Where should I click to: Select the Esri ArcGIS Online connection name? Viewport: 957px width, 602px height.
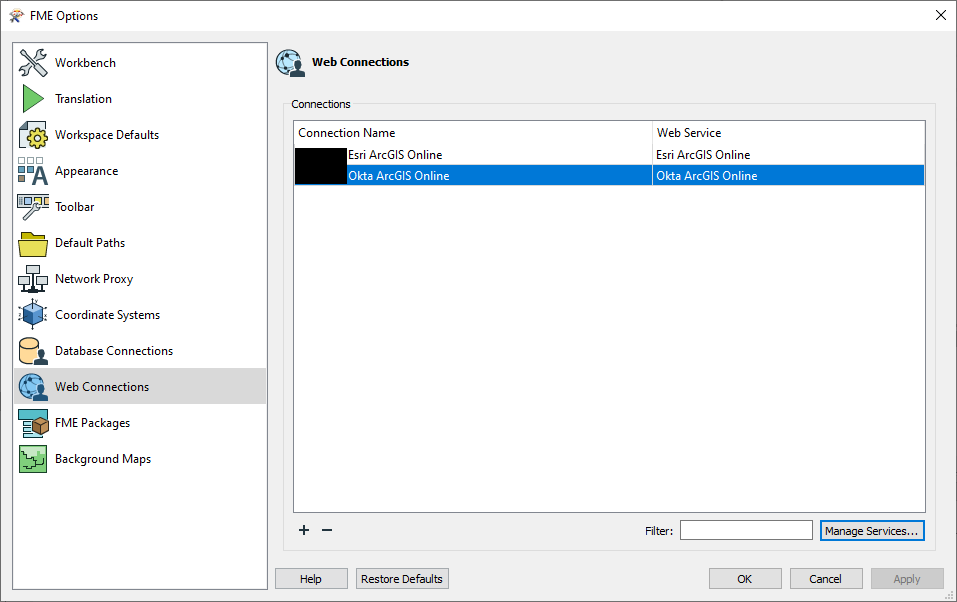coord(395,155)
